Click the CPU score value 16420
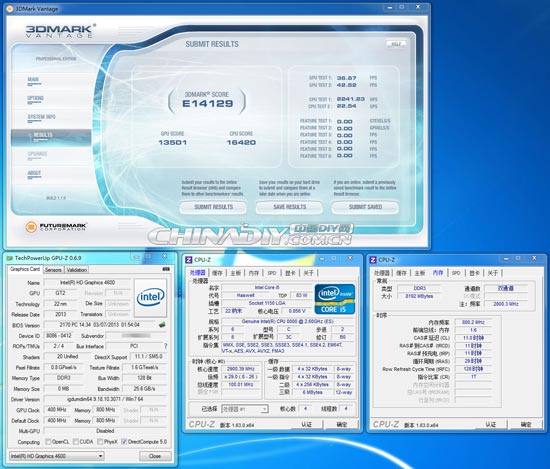This screenshot has height=469, width=550. click(241, 142)
